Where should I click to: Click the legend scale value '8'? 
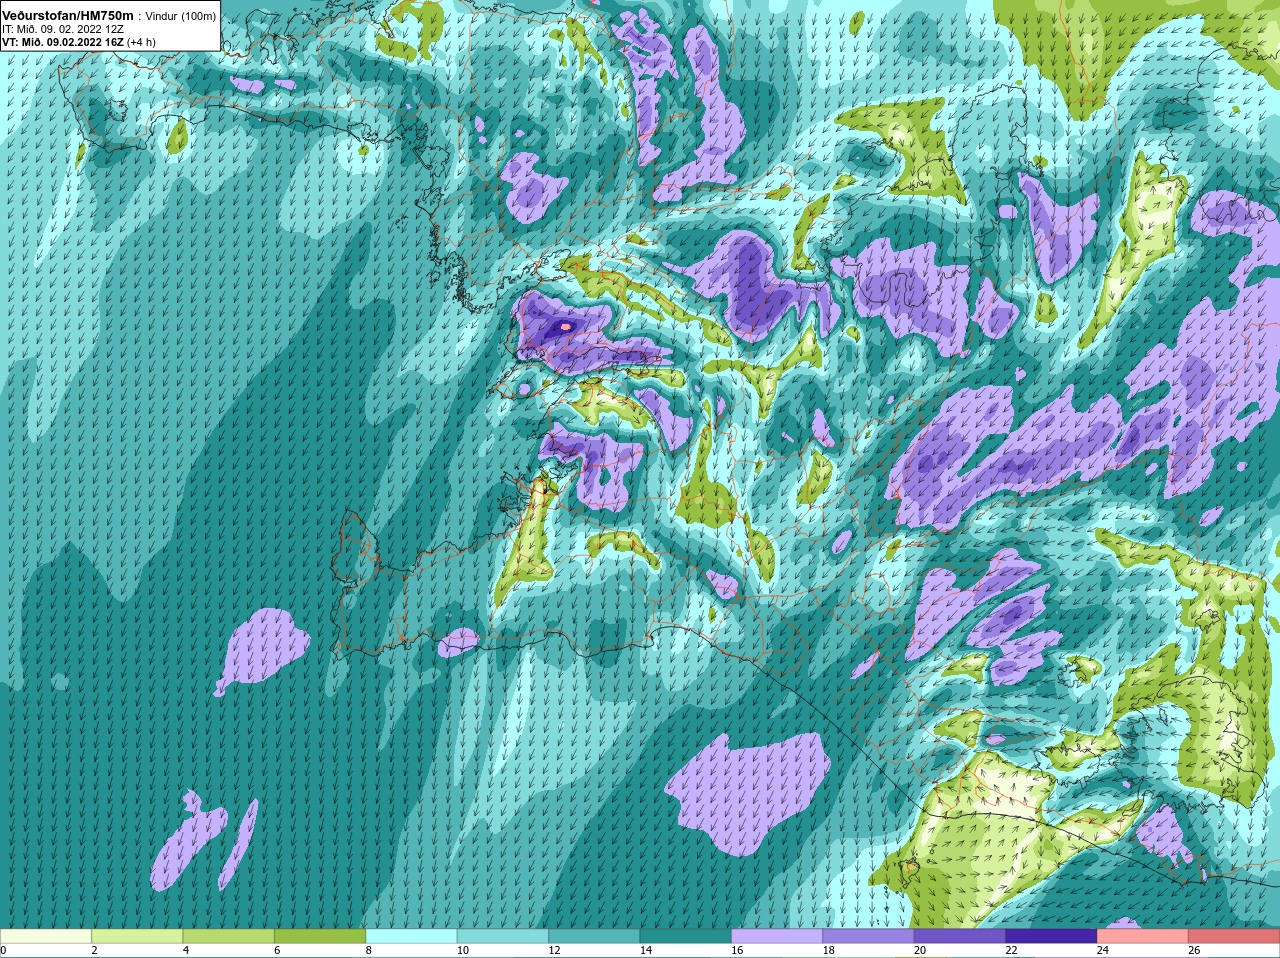(x=369, y=951)
